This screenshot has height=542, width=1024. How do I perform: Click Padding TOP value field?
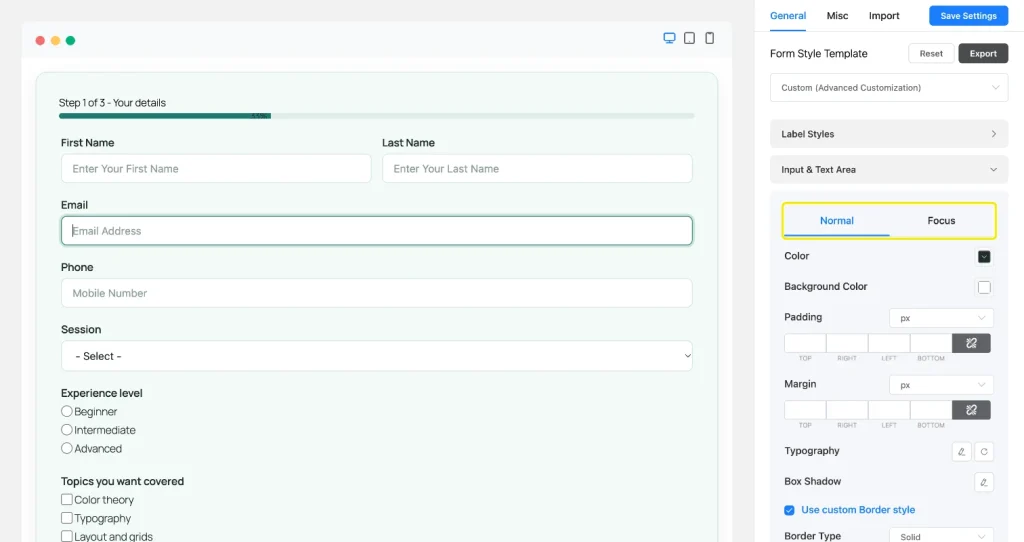[805, 343]
